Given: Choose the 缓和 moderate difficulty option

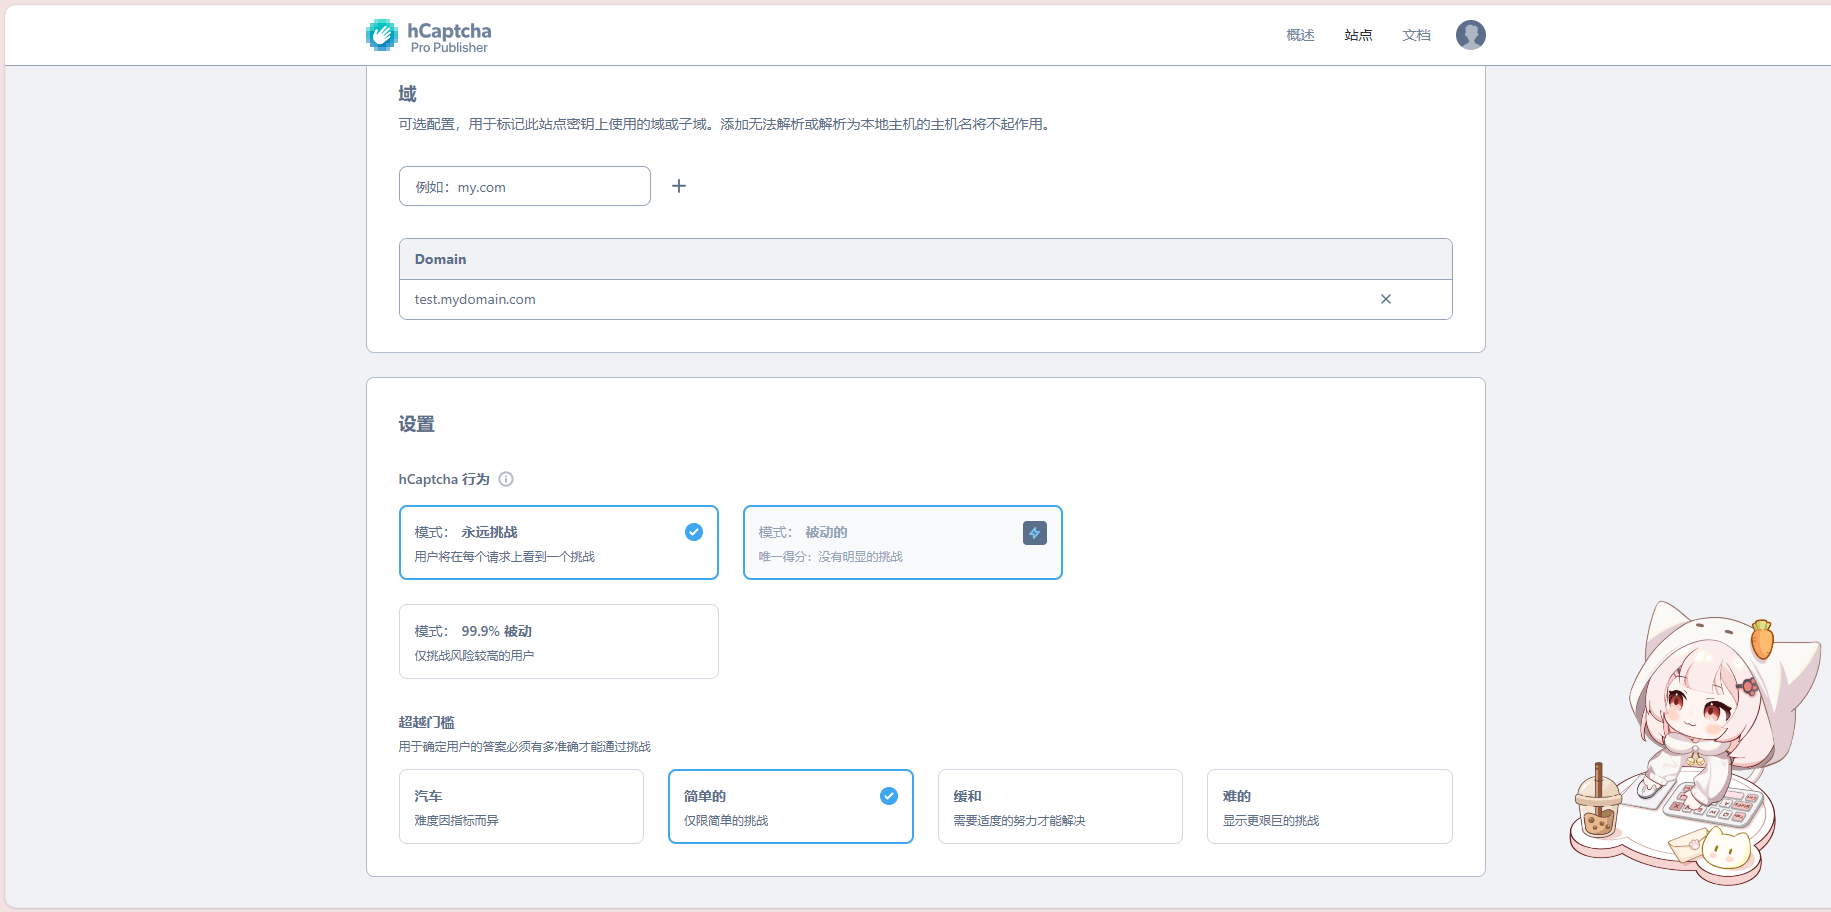Looking at the screenshot, I should click(x=1059, y=807).
